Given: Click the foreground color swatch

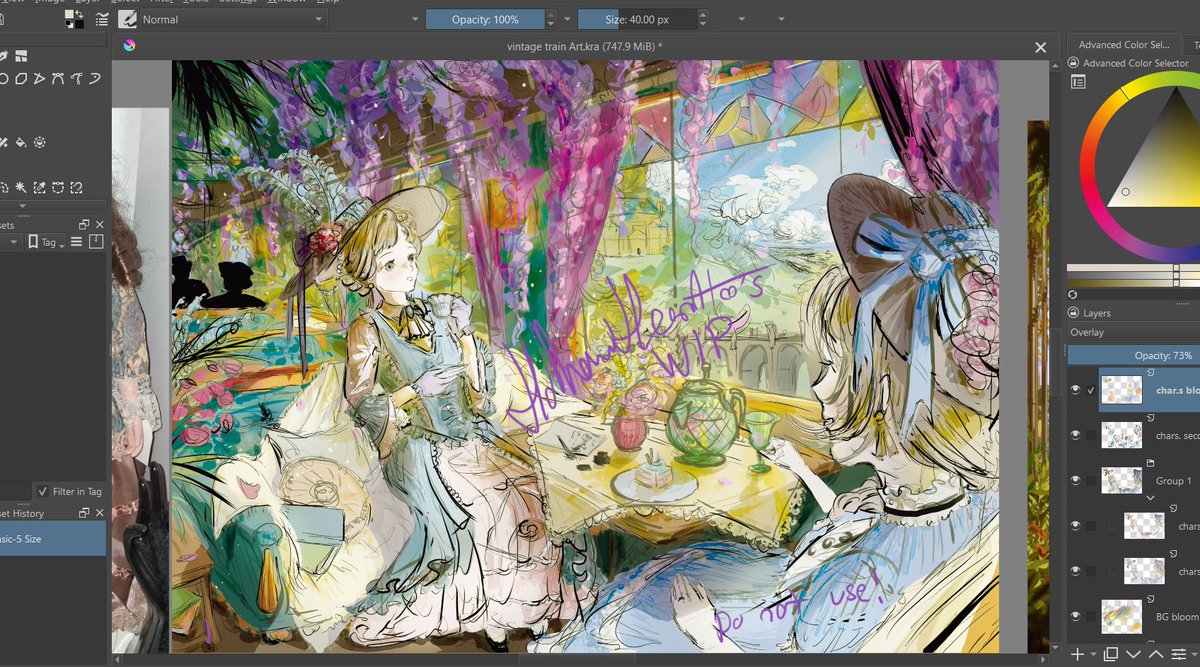Looking at the screenshot, I should (69, 12).
